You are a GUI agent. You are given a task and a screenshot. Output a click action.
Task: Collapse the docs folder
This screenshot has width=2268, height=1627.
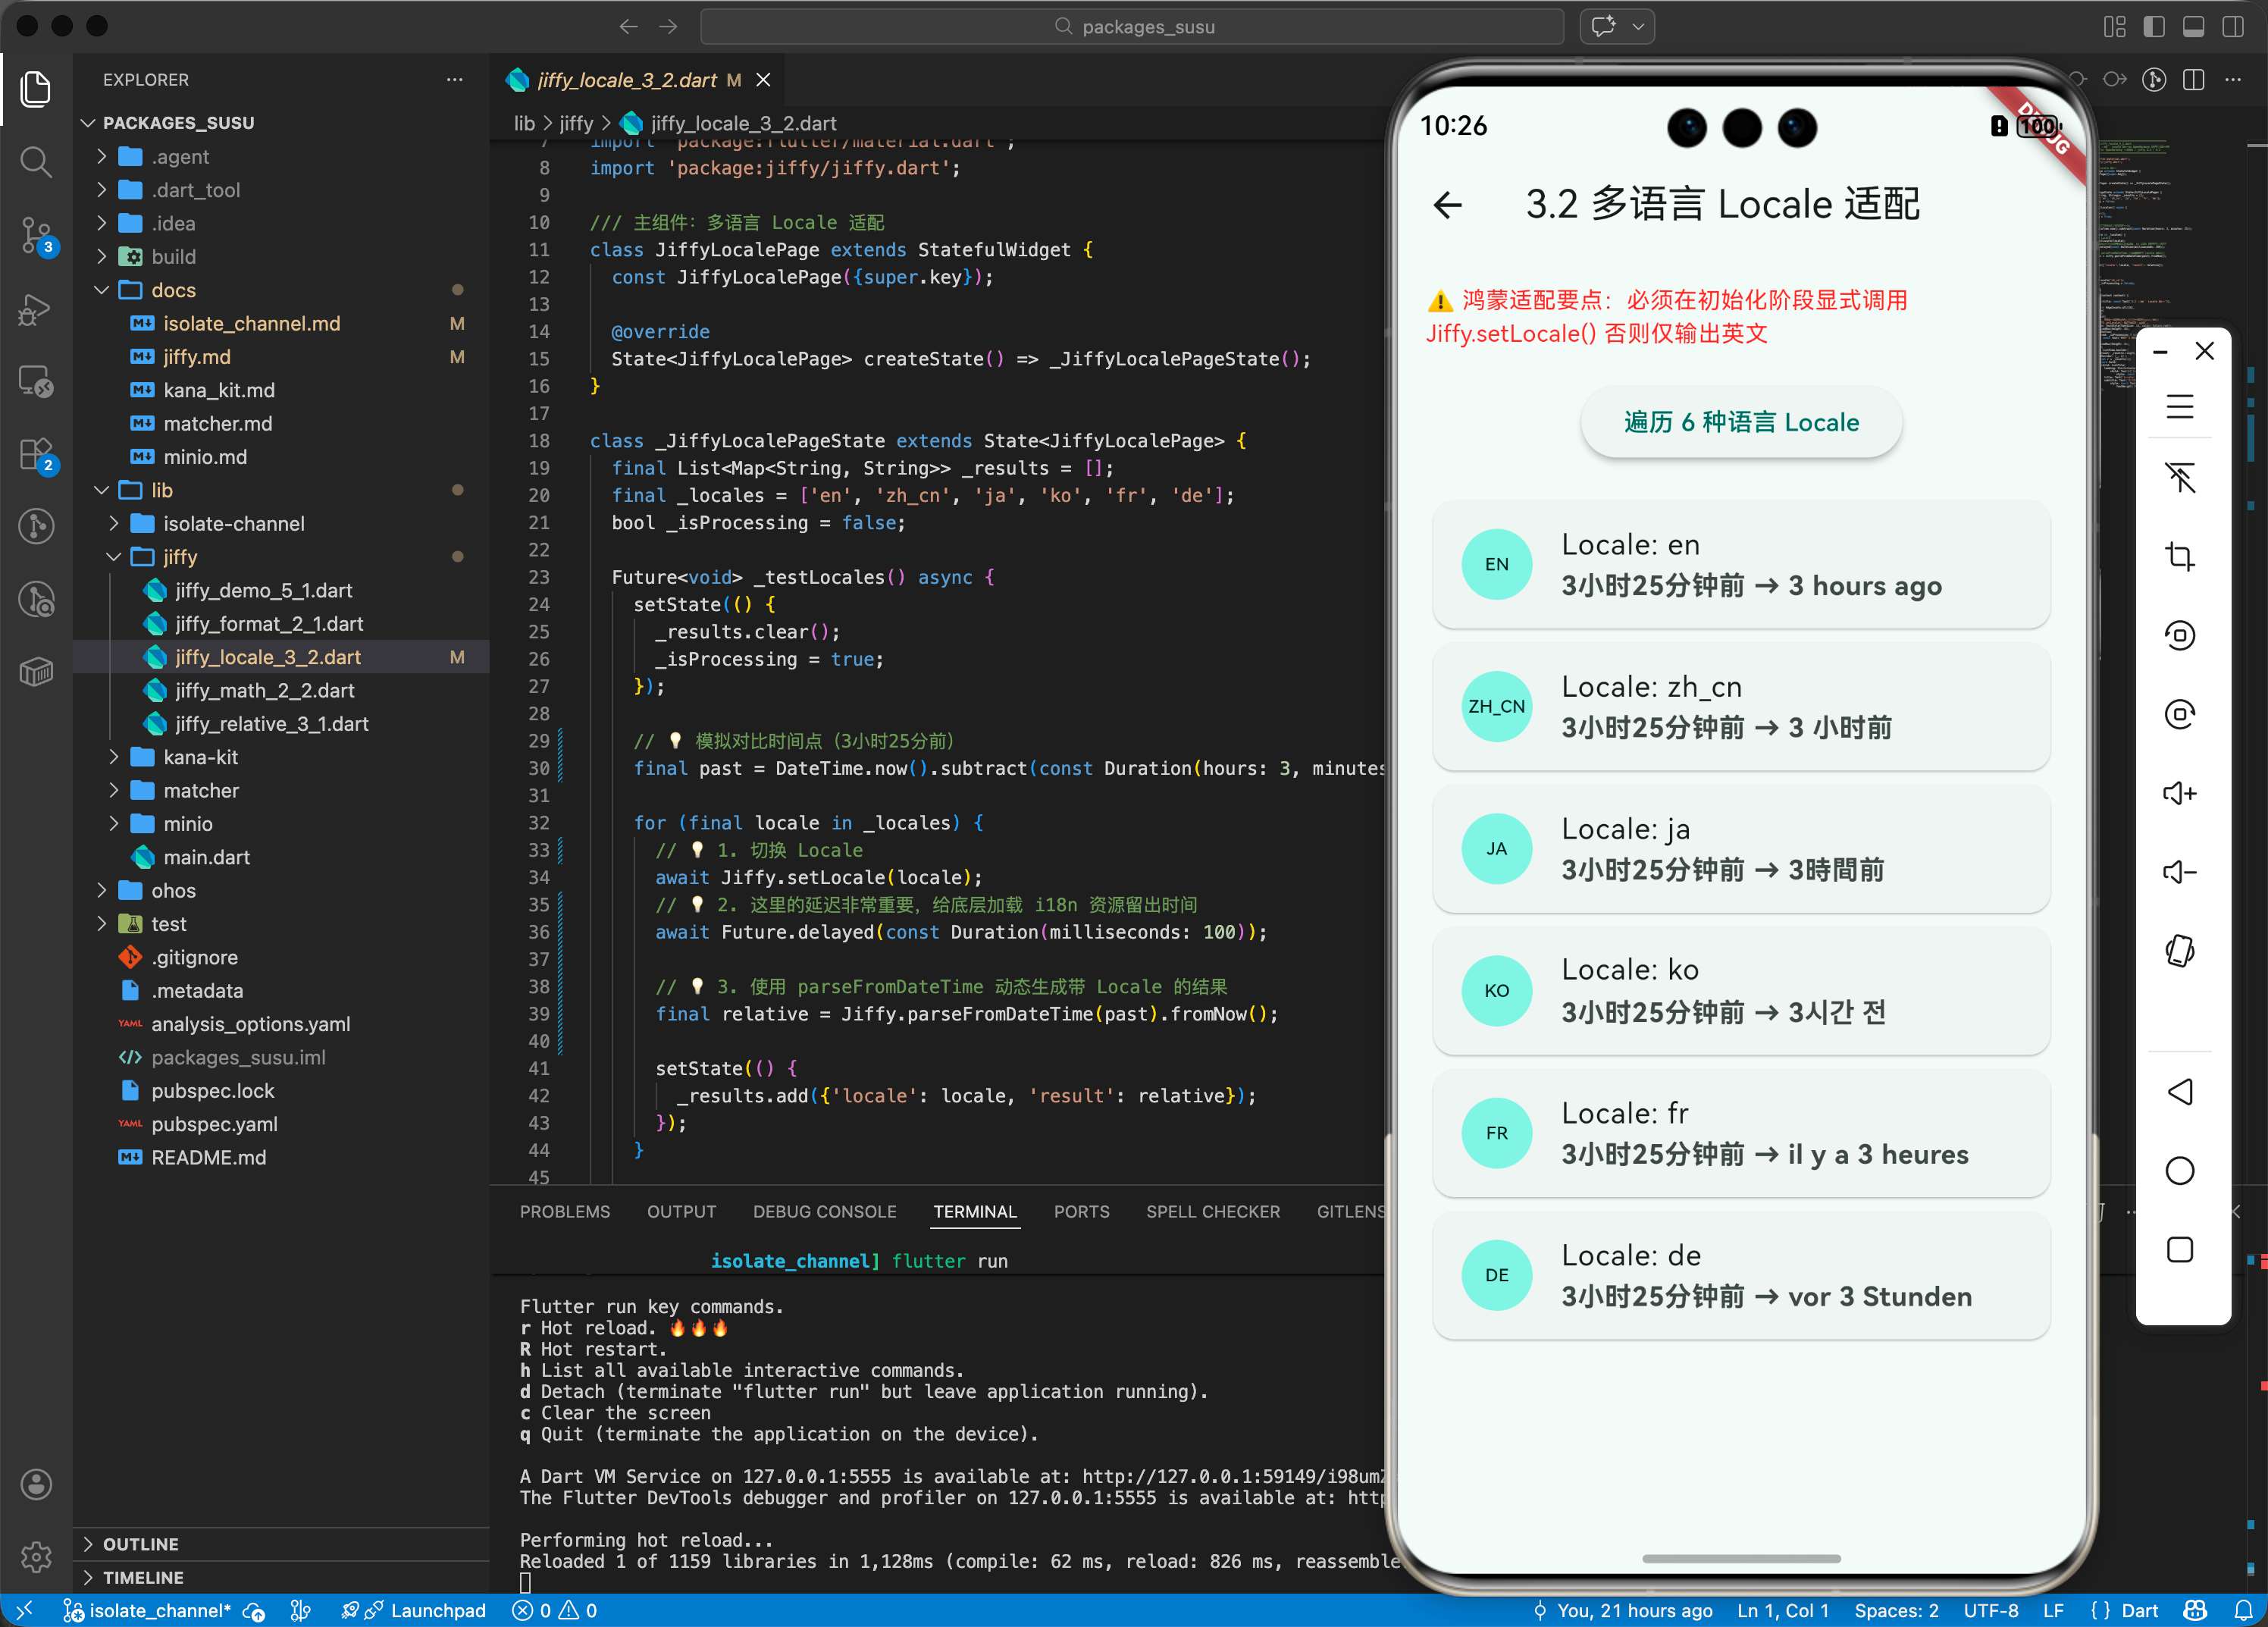173,290
